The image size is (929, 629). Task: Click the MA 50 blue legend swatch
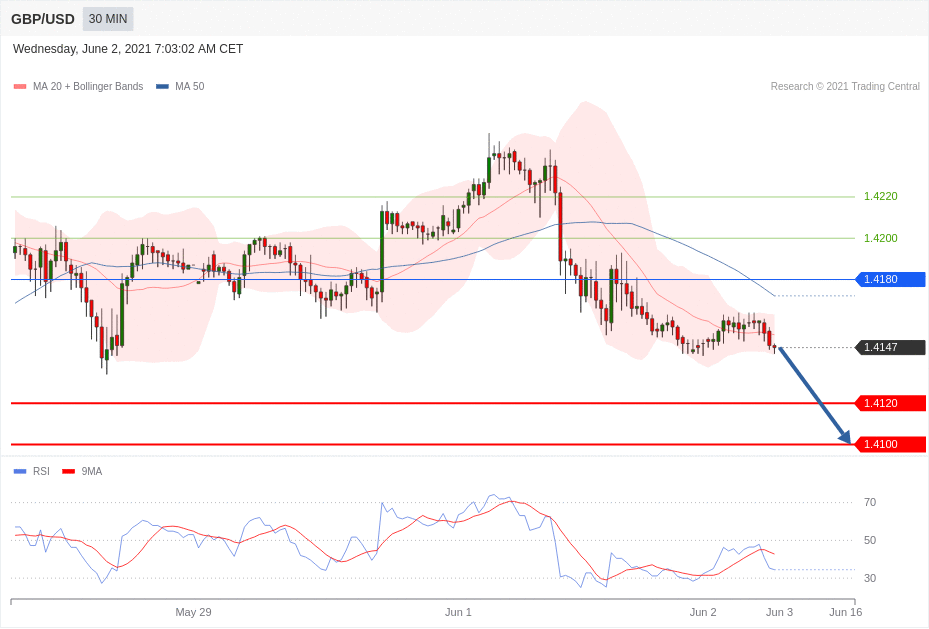point(162,87)
